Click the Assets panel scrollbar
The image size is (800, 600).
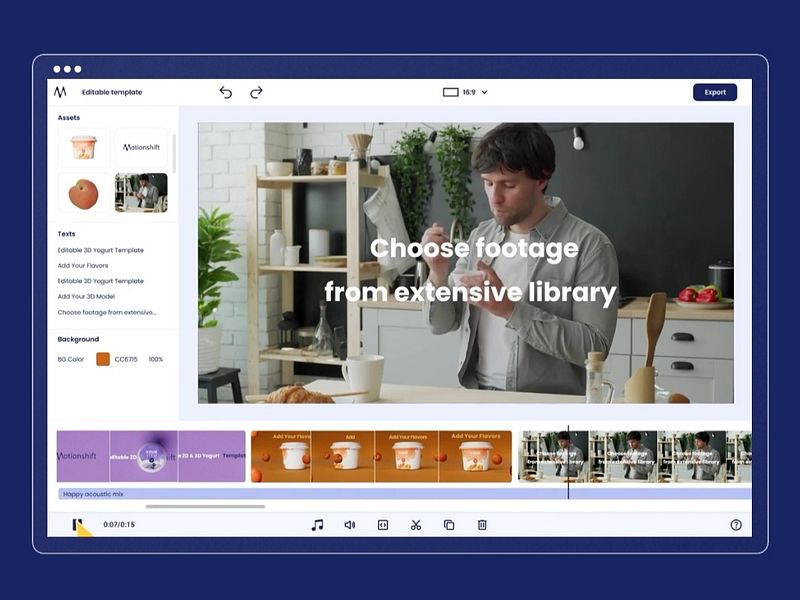pyautogui.click(x=173, y=153)
